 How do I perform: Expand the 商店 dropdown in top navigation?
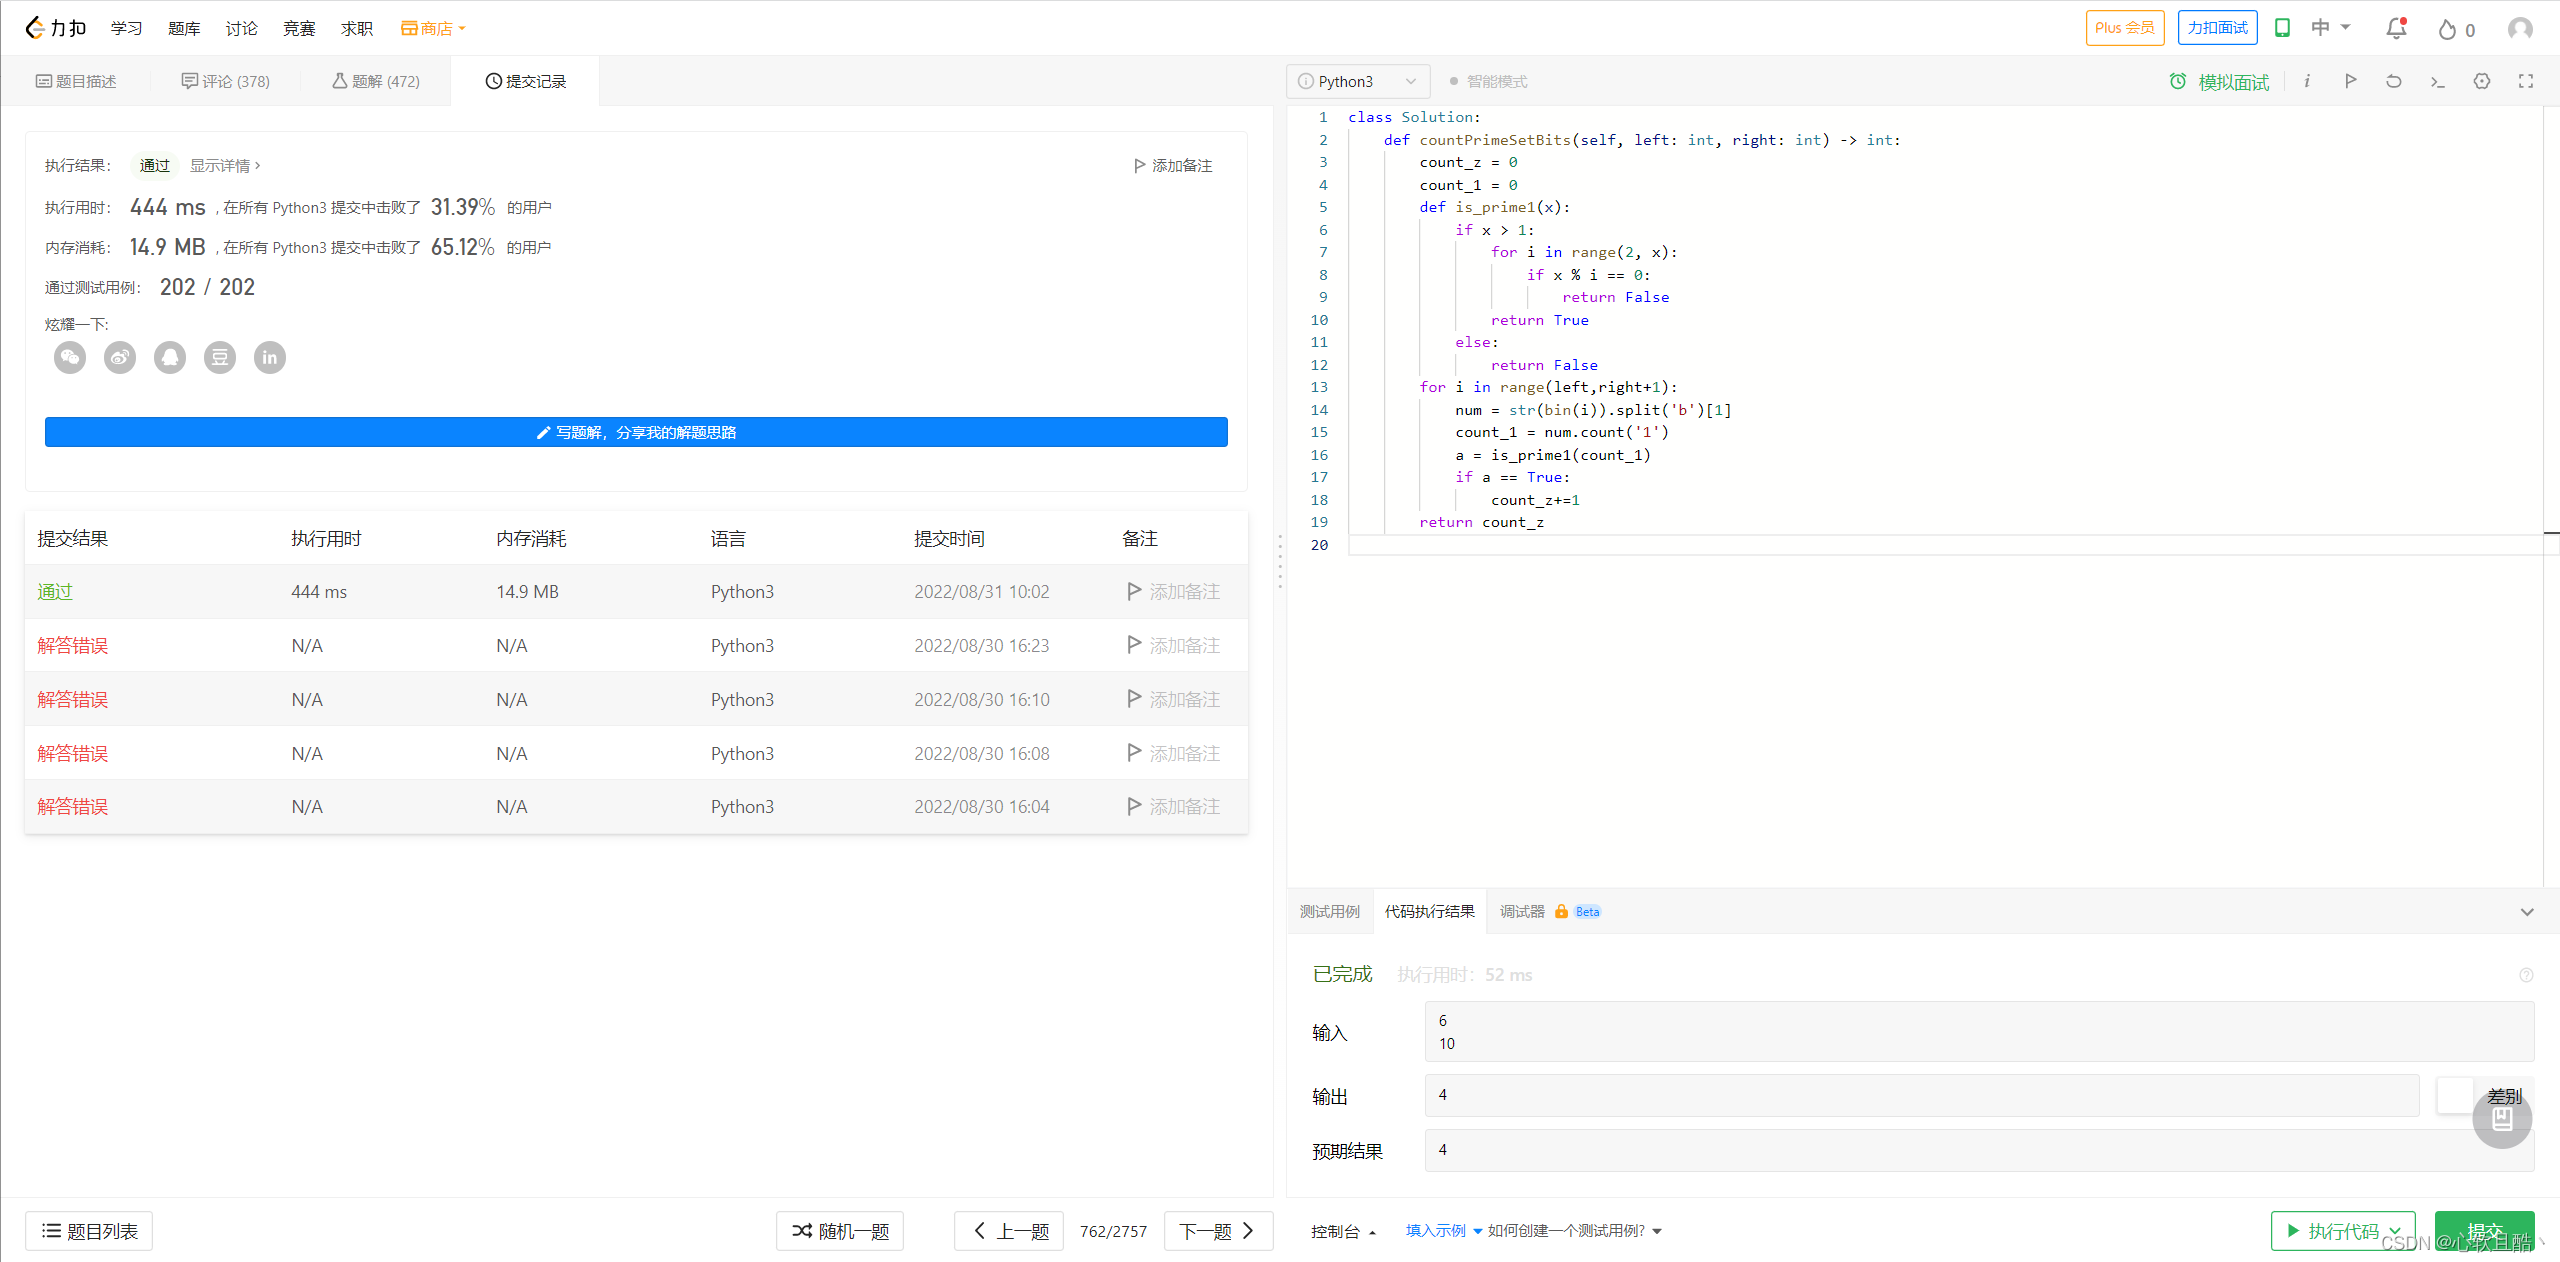432,27
